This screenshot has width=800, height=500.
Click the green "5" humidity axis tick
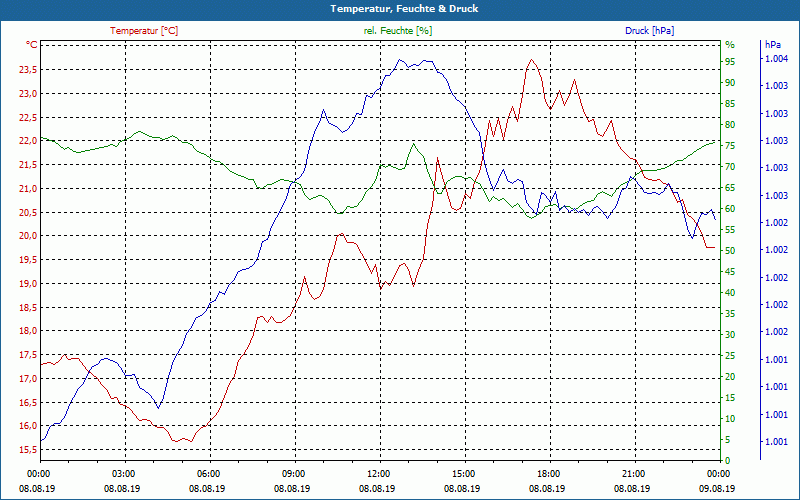(x=728, y=440)
